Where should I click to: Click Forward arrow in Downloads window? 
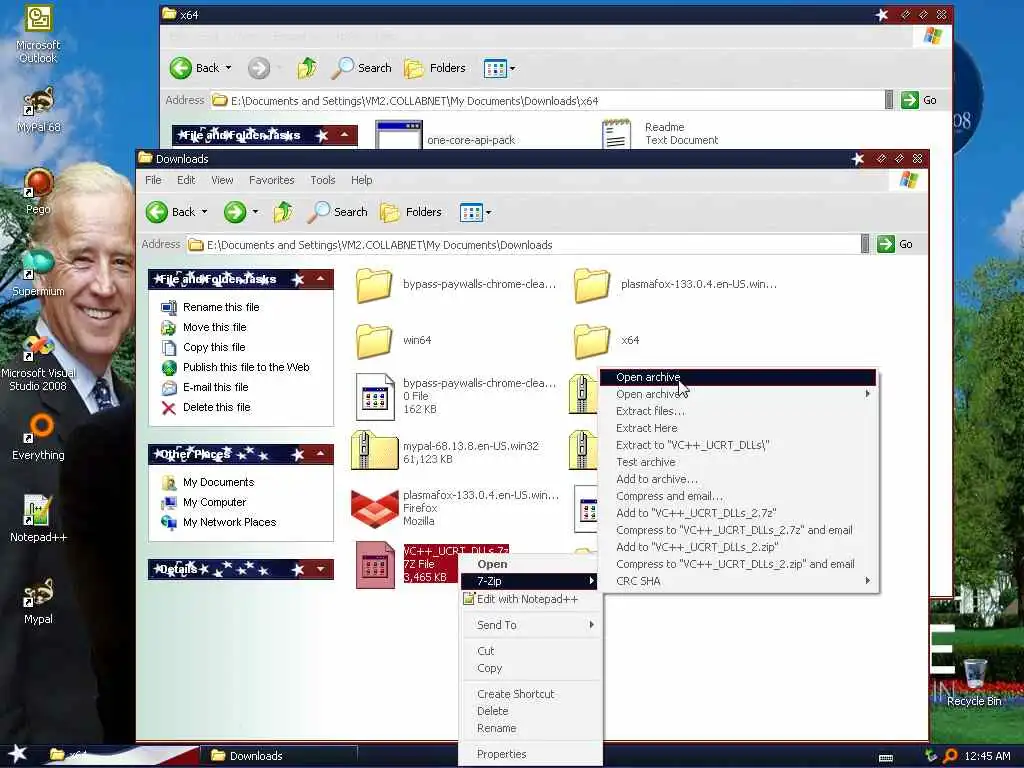pyautogui.click(x=235, y=212)
